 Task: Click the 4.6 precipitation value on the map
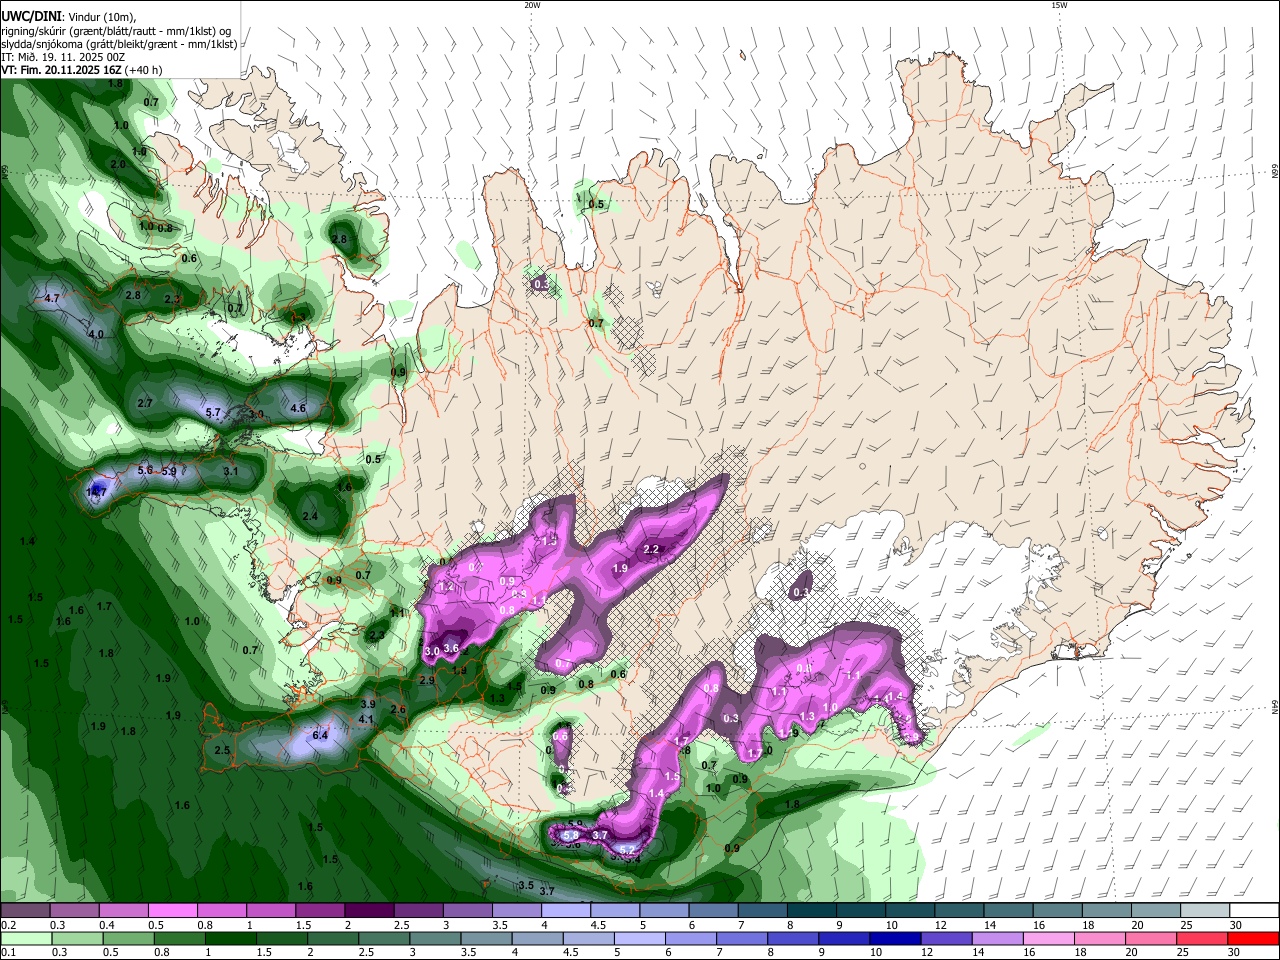point(298,408)
